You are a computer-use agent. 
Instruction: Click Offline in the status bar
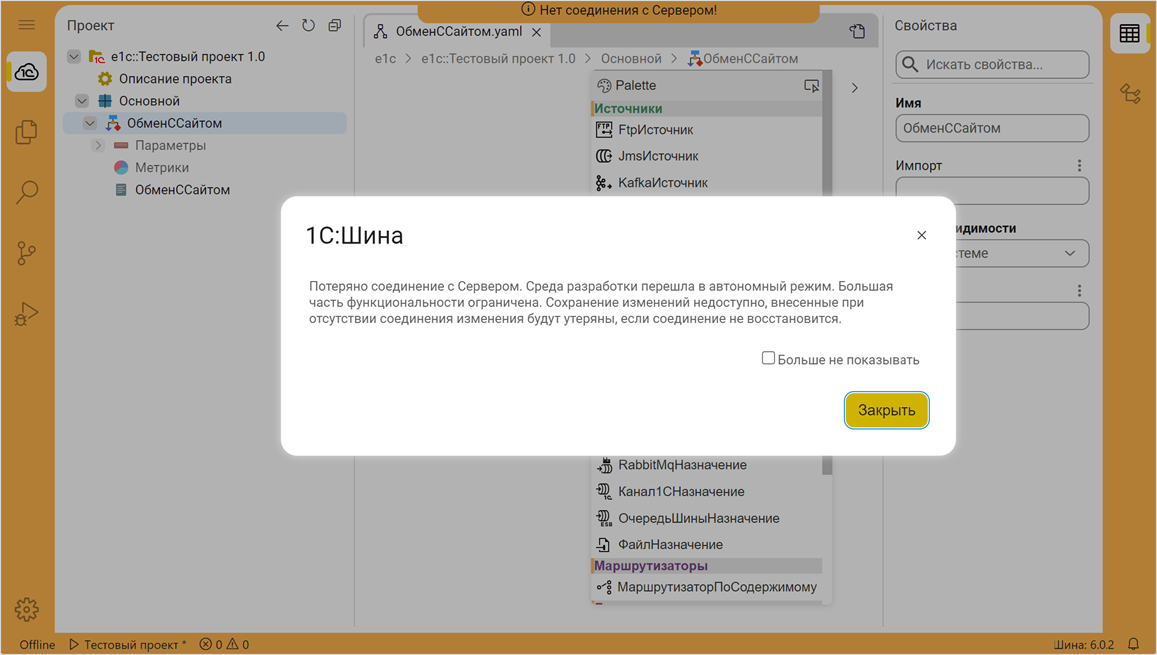coord(36,644)
